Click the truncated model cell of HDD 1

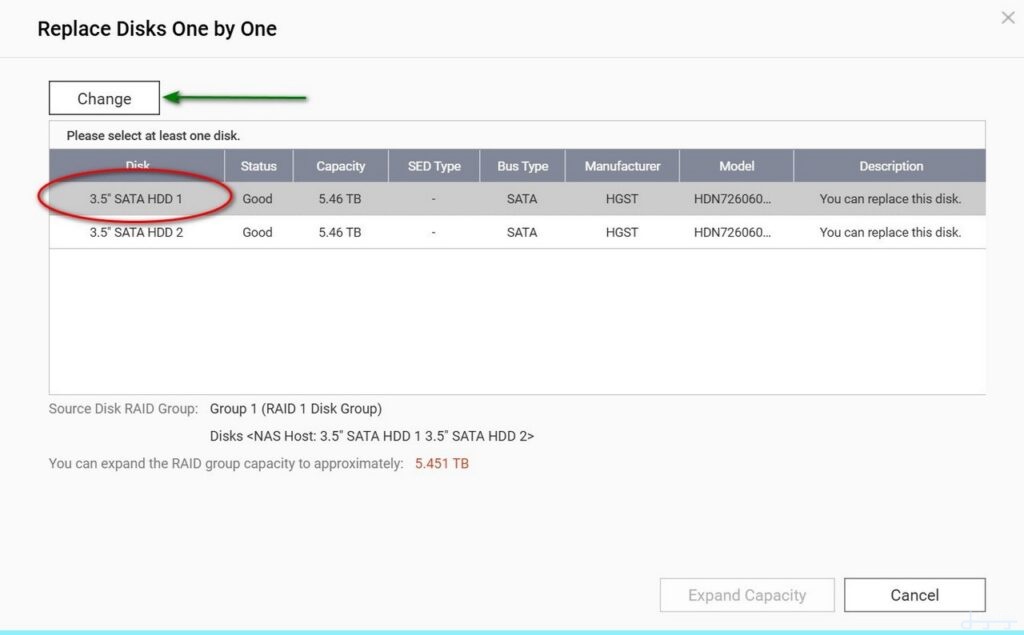tap(732, 199)
